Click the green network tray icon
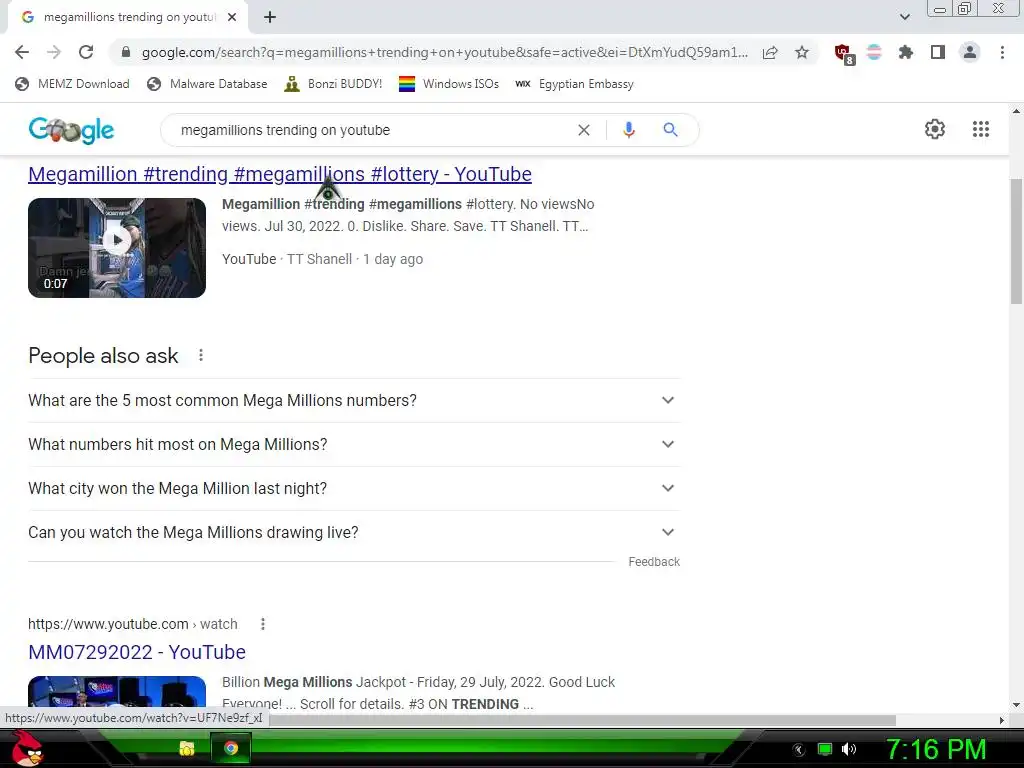1024x768 pixels. click(x=825, y=749)
